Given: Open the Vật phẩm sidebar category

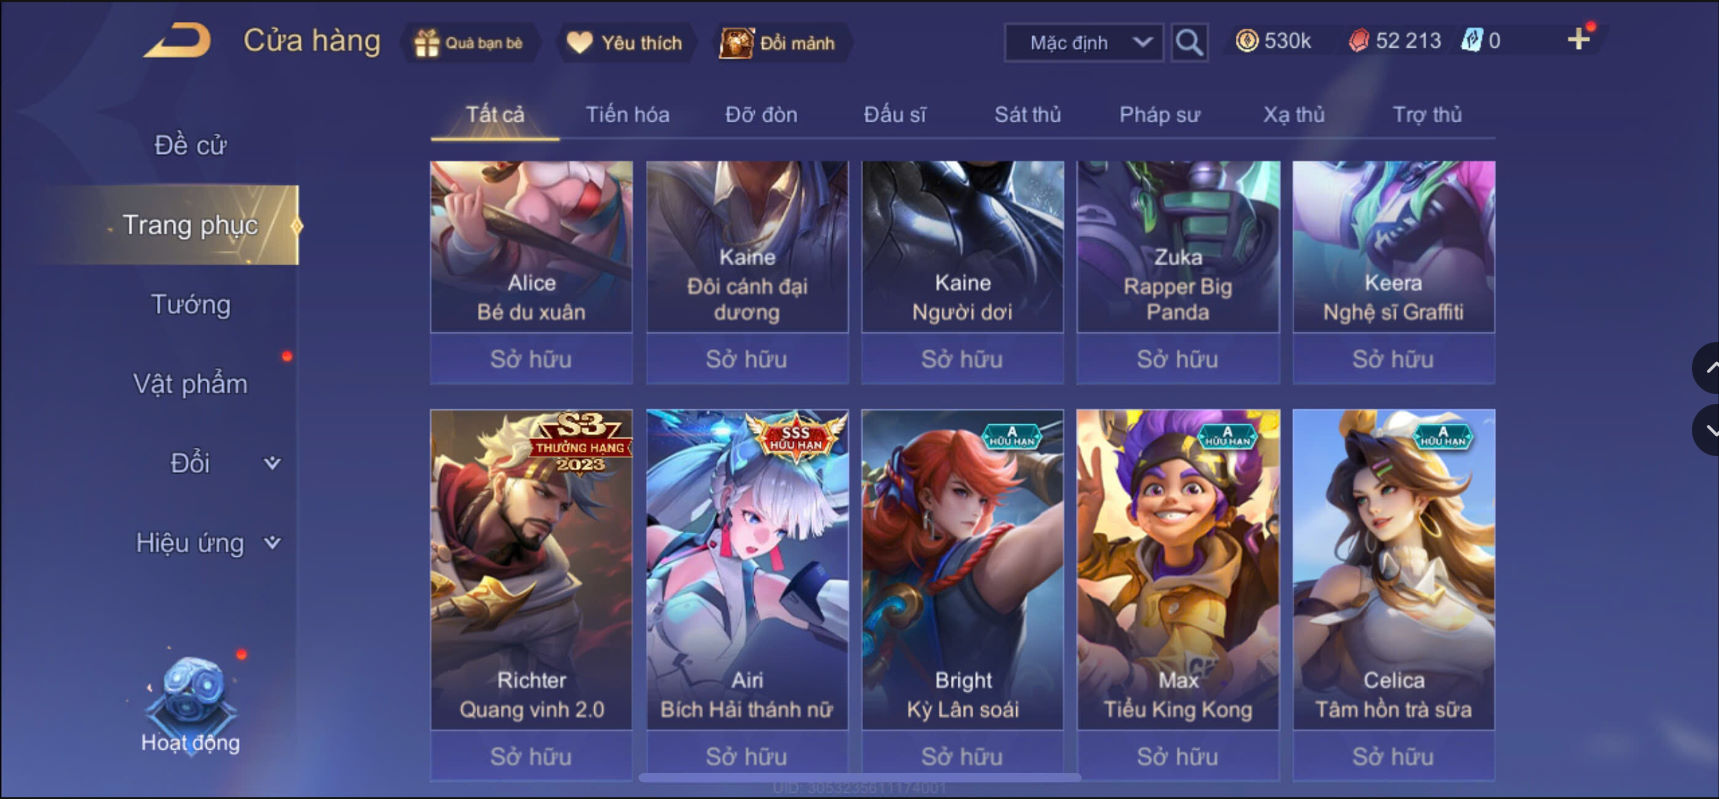Looking at the screenshot, I should (190, 384).
